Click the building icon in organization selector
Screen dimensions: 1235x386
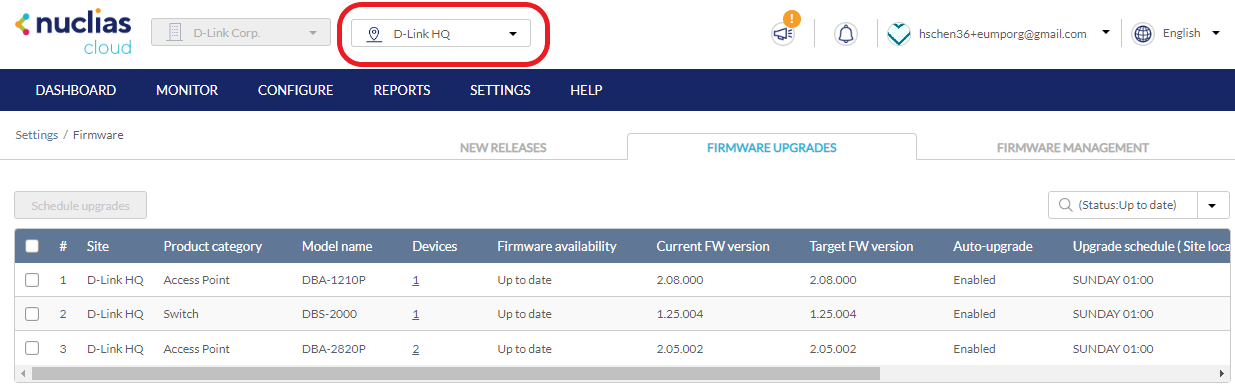174,33
